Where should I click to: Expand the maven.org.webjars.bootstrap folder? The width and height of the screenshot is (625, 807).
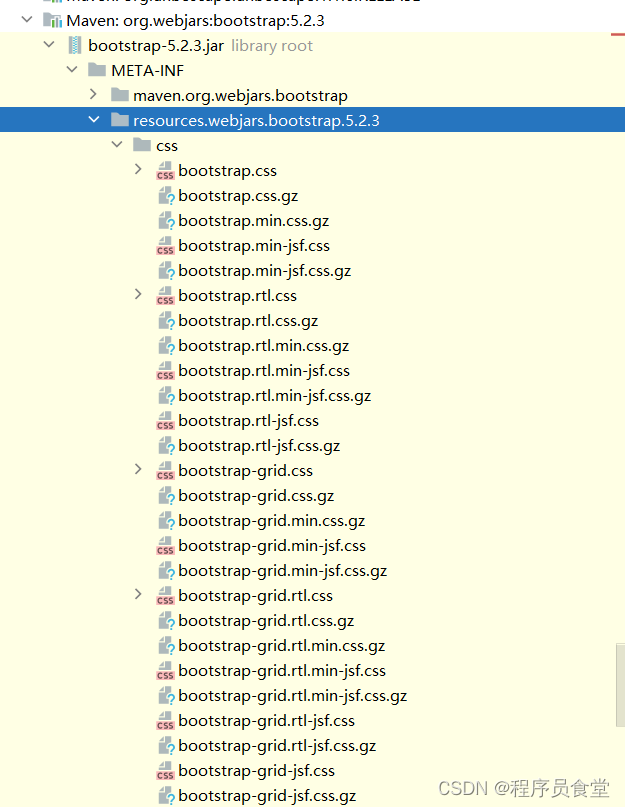click(93, 94)
